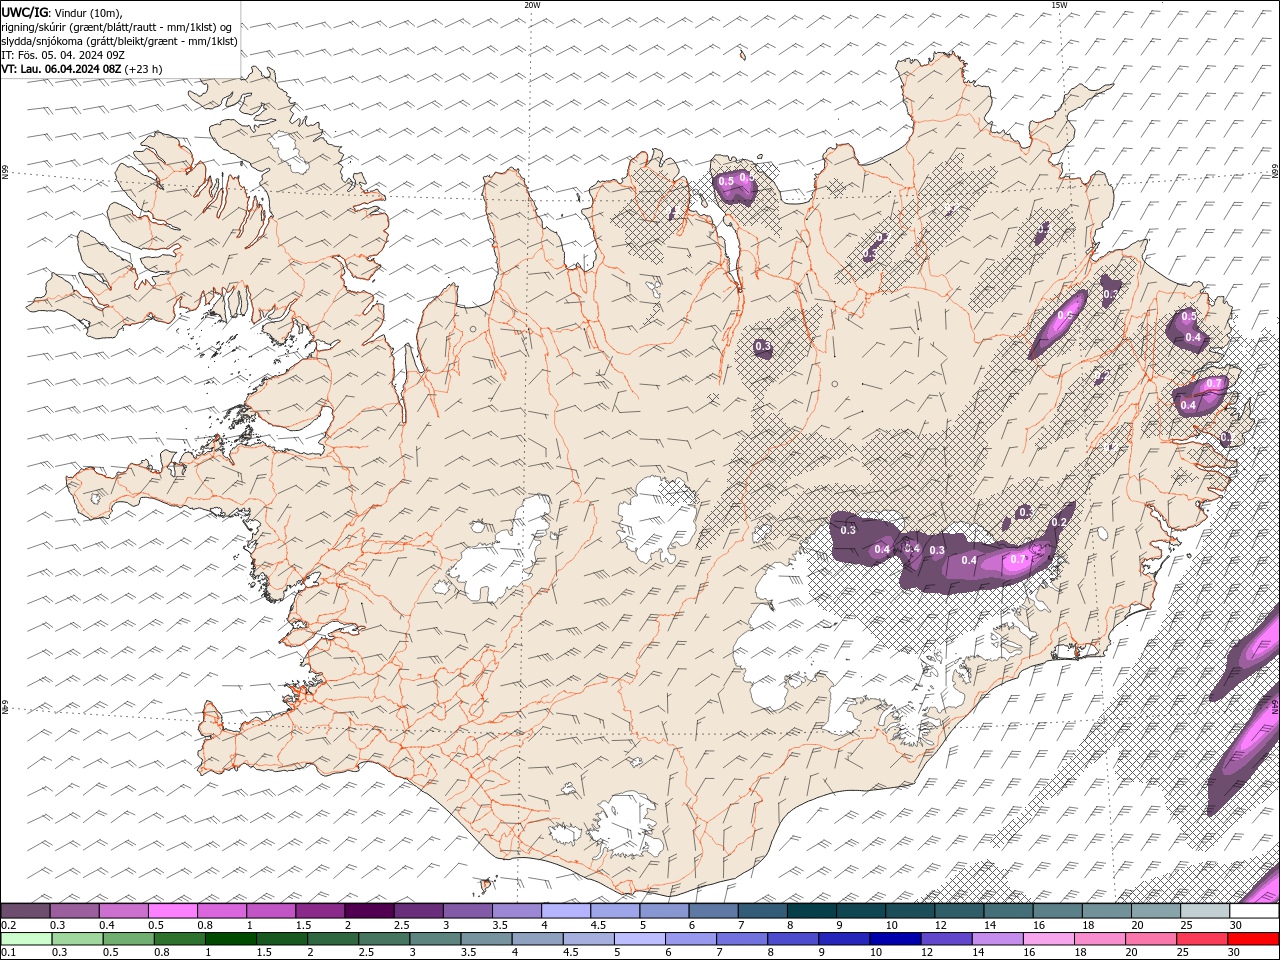
Task: Pick the upper legend swatch labeled 1.5
Action: pos(320,911)
